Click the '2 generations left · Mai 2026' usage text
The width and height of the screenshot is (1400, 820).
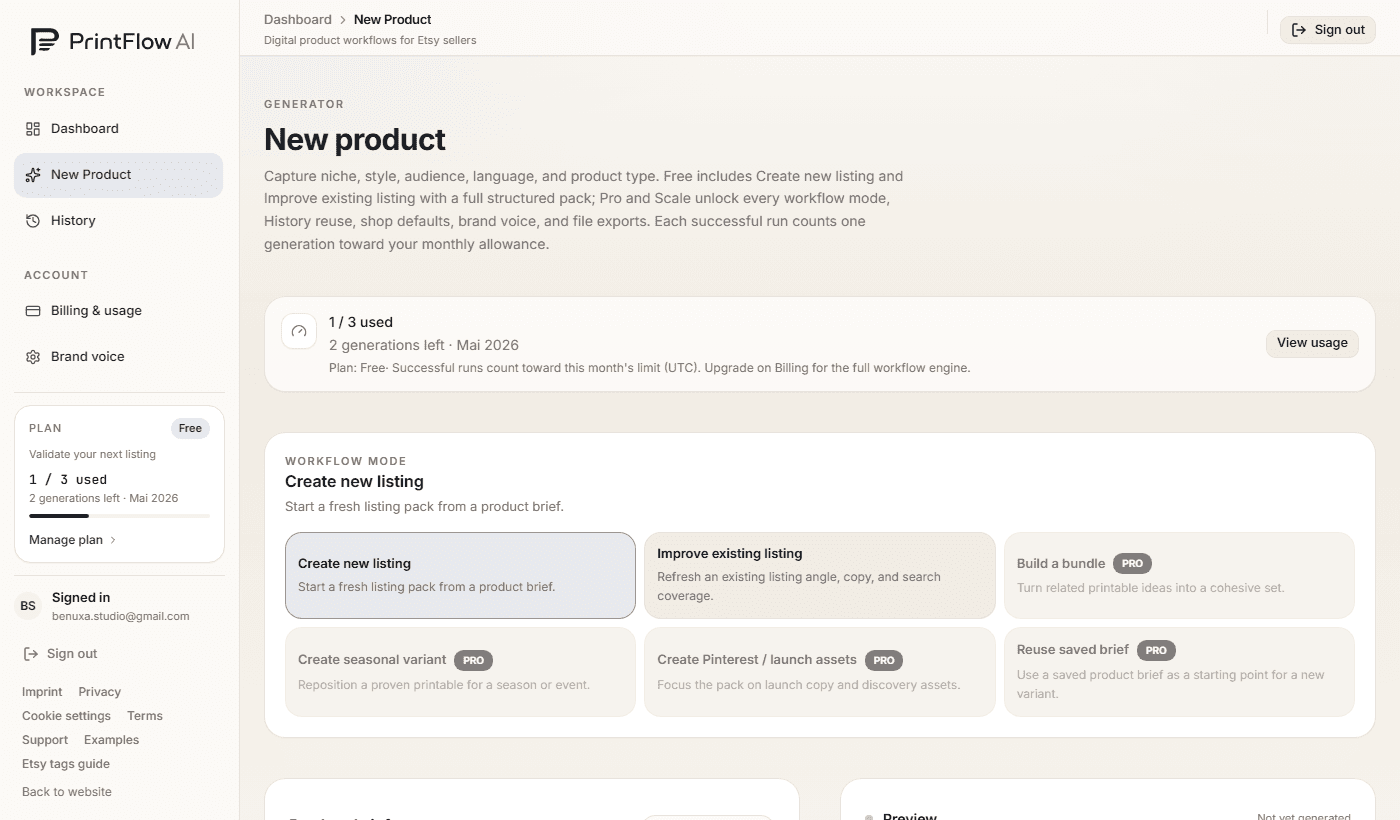[424, 345]
